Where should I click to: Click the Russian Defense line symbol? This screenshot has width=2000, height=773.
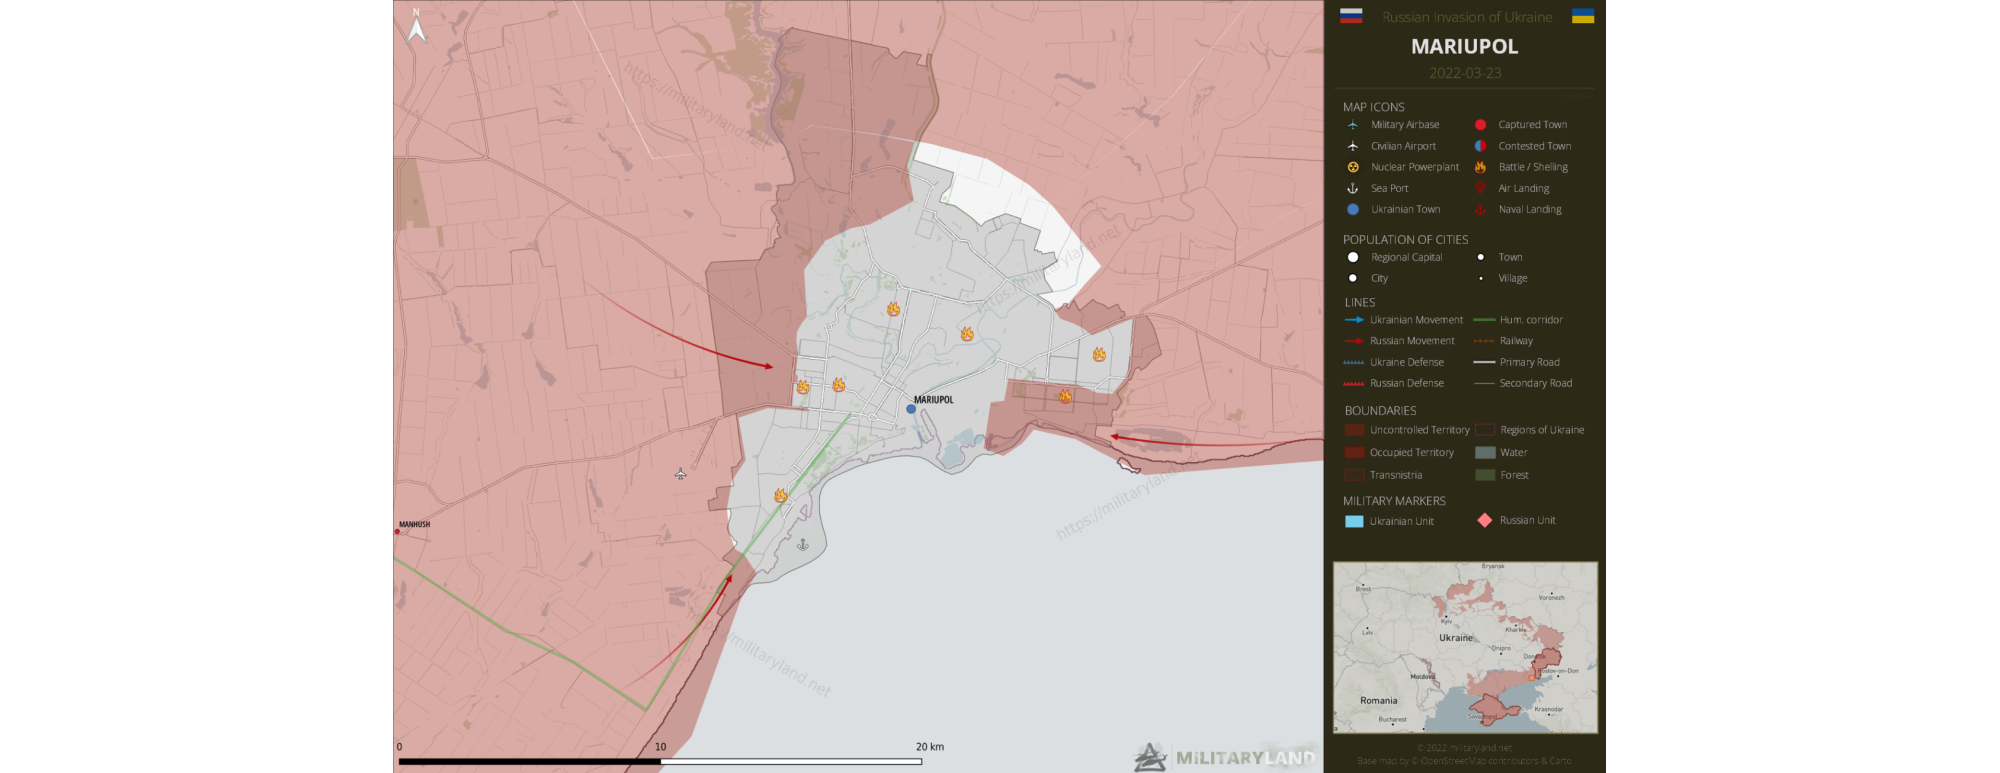(x=1354, y=383)
